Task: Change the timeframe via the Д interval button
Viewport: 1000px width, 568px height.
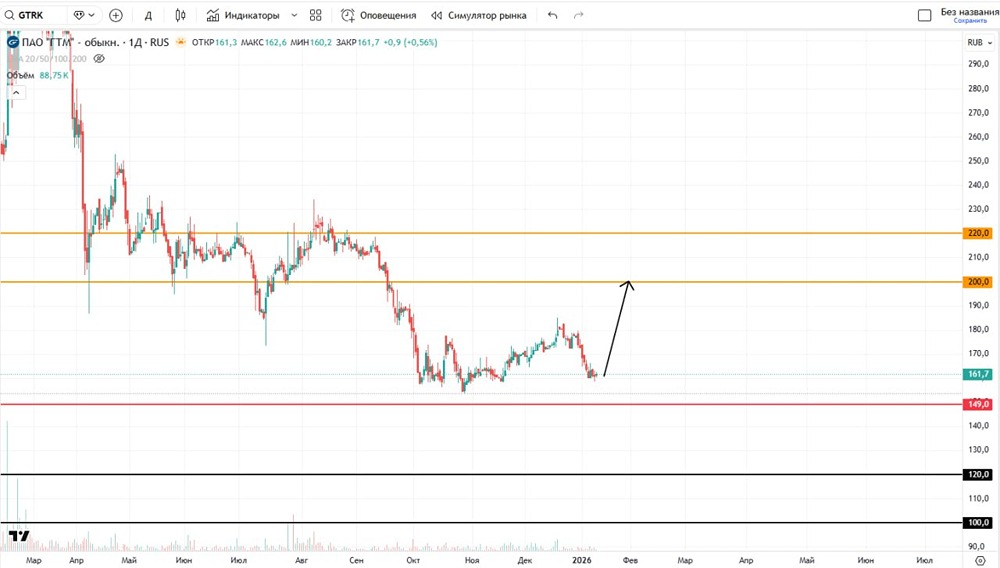Action: [148, 15]
